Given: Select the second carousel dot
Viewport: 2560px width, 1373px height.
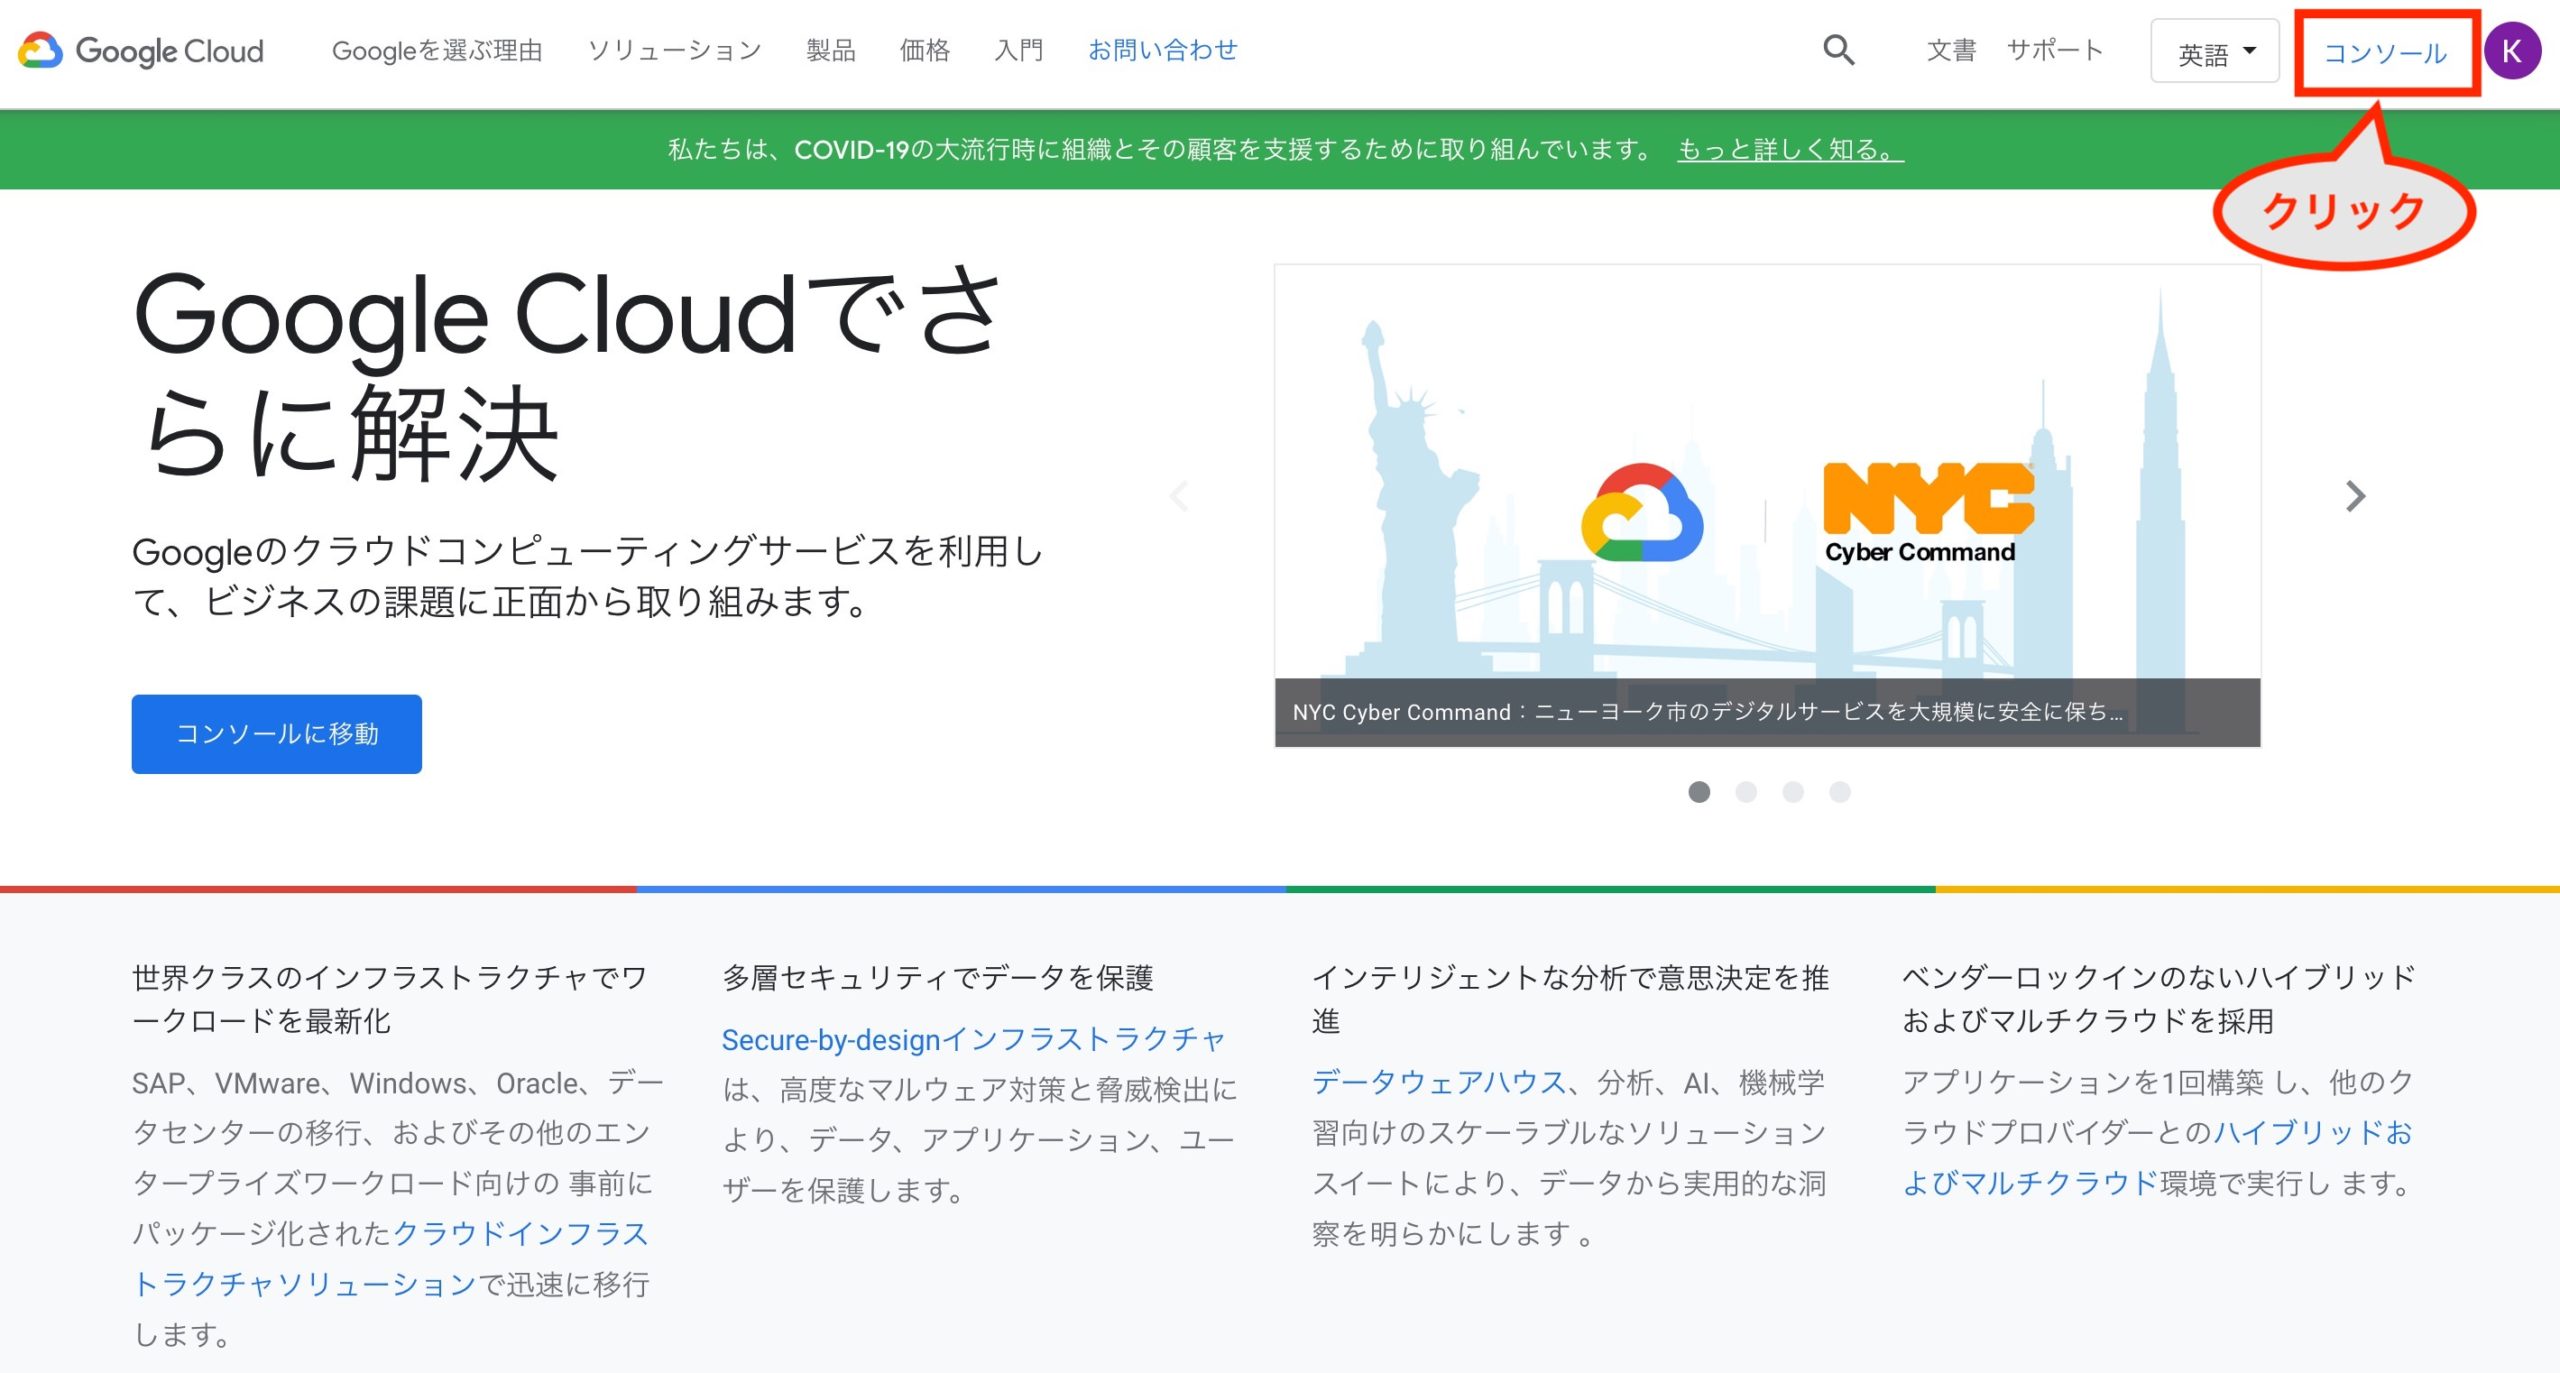Looking at the screenshot, I should (x=1746, y=792).
